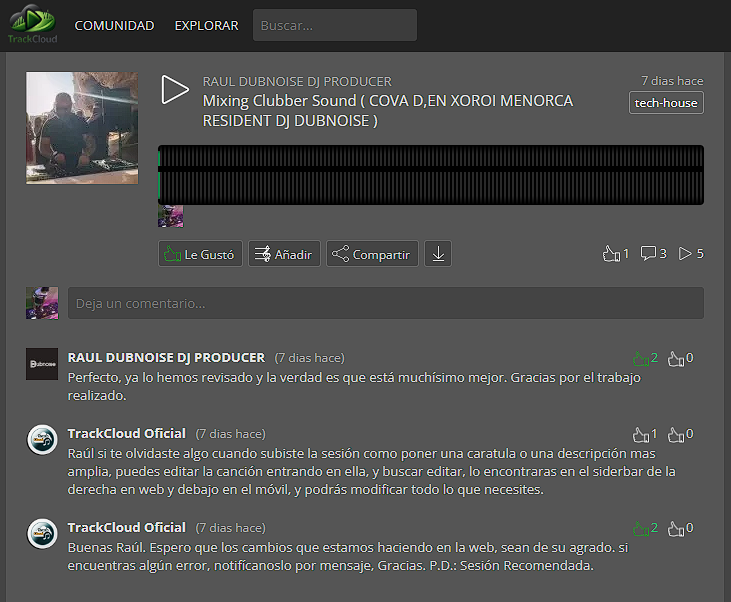Image resolution: width=731 pixels, height=602 pixels.
Task: View track likes count icon
Action: (x=611, y=254)
